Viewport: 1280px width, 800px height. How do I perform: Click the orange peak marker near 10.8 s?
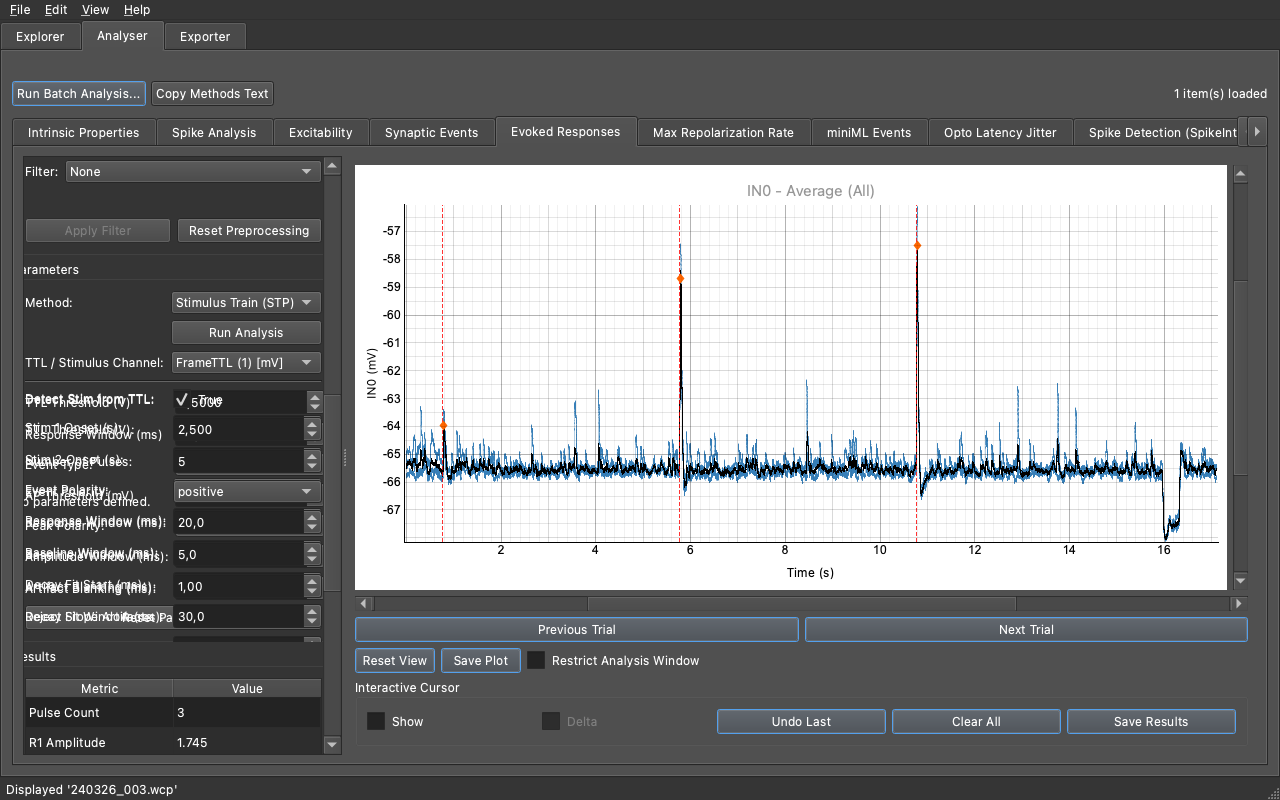click(917, 245)
